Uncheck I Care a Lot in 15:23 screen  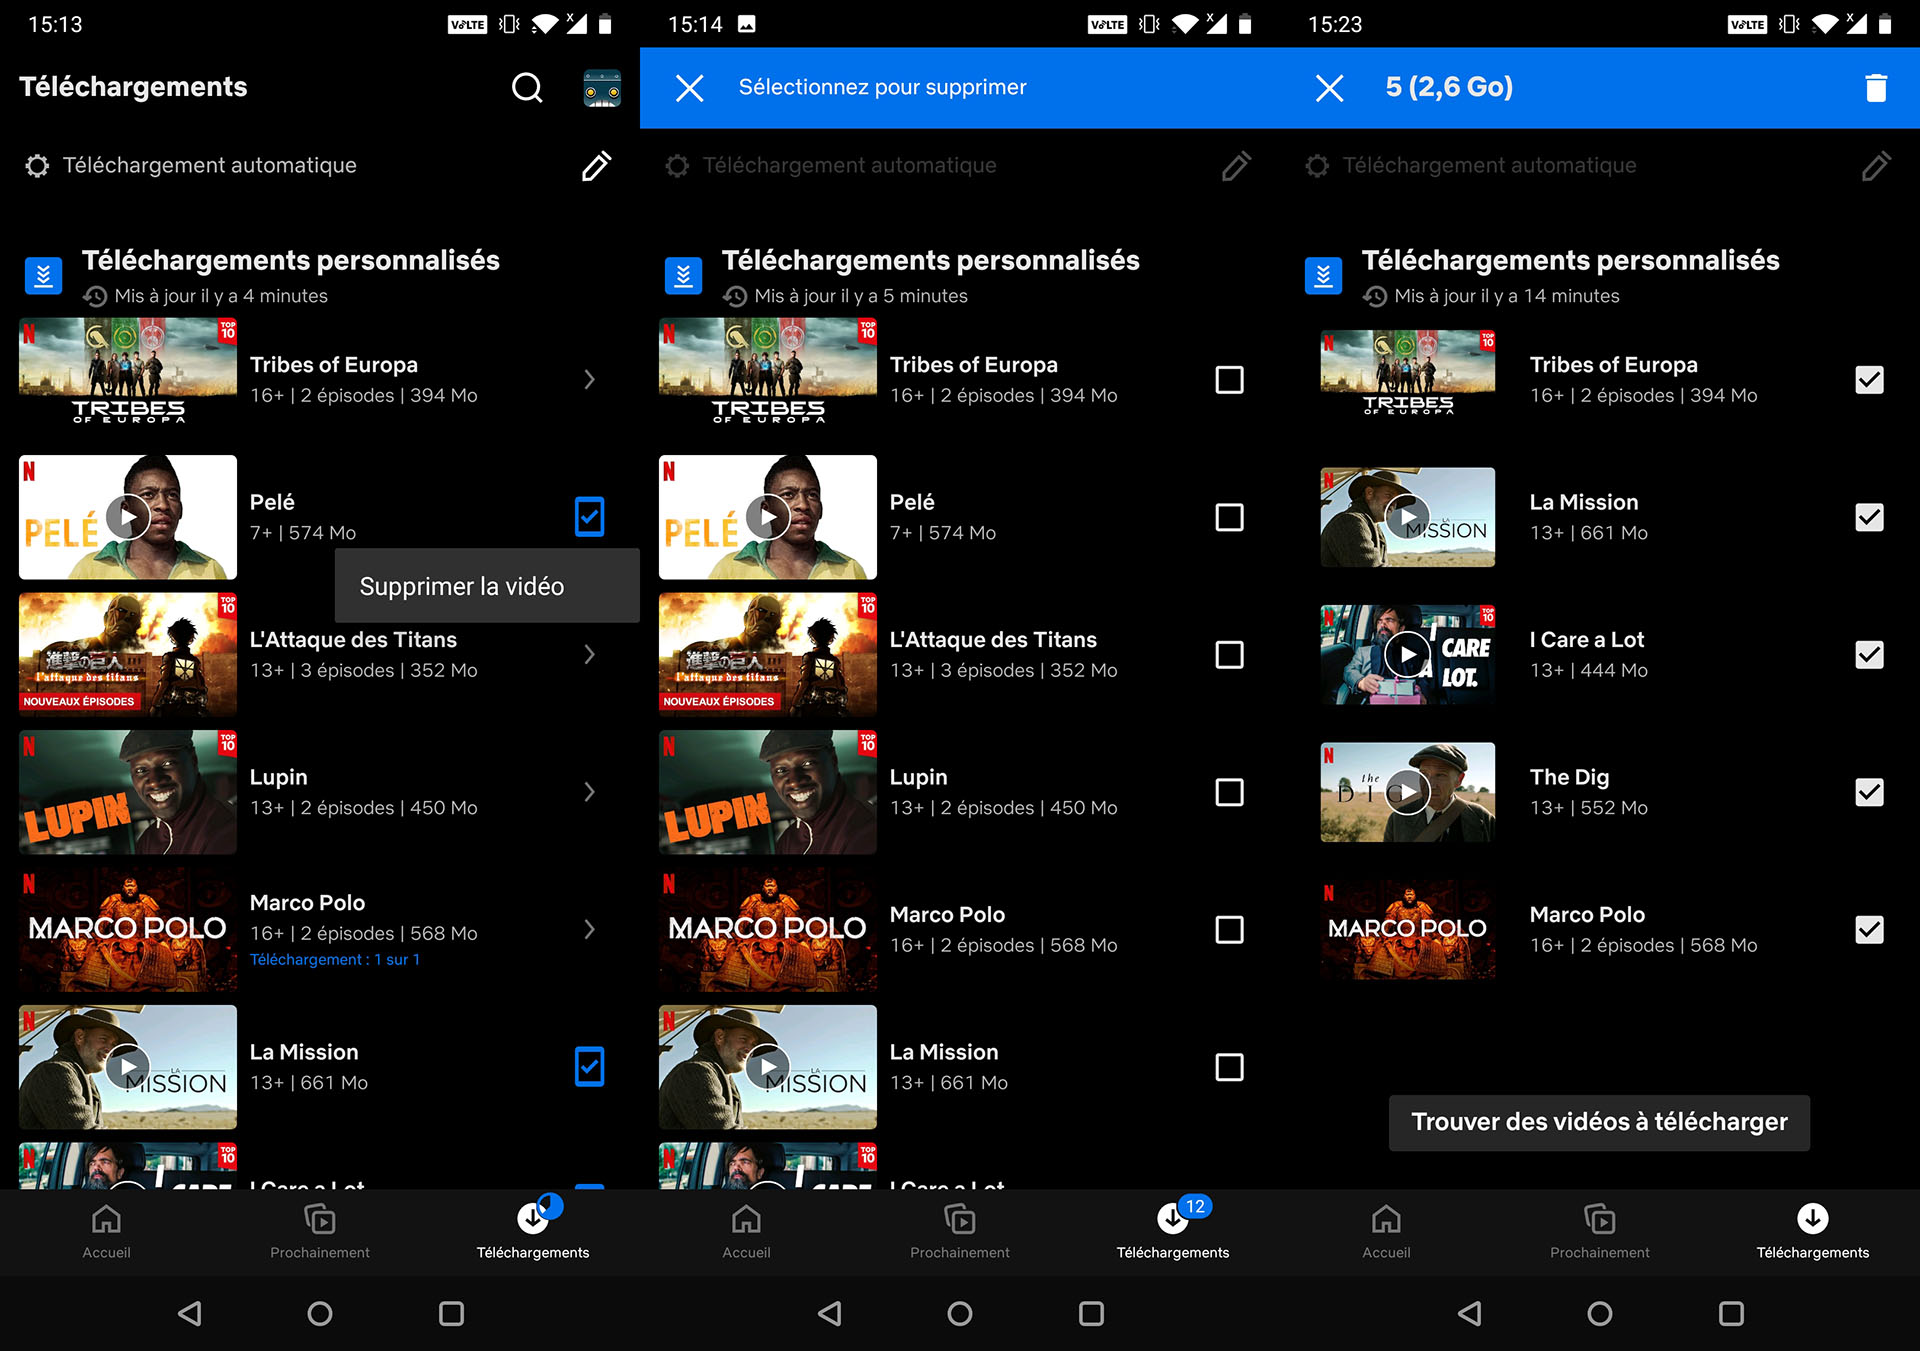pos(1869,655)
